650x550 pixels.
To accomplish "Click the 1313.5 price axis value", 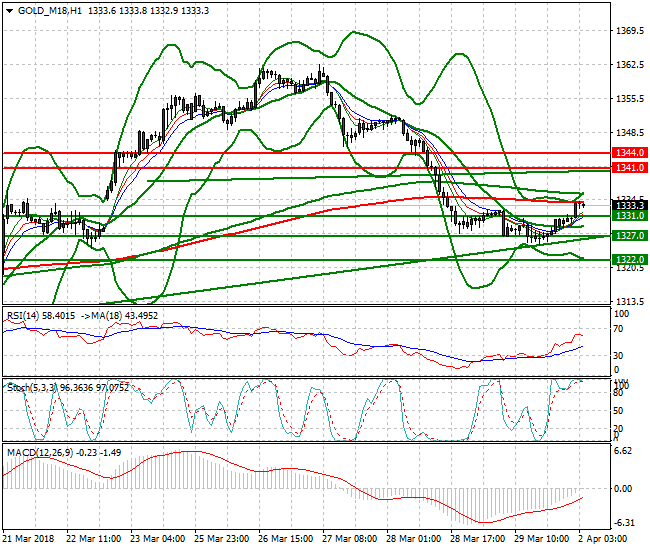I will click(x=630, y=301).
